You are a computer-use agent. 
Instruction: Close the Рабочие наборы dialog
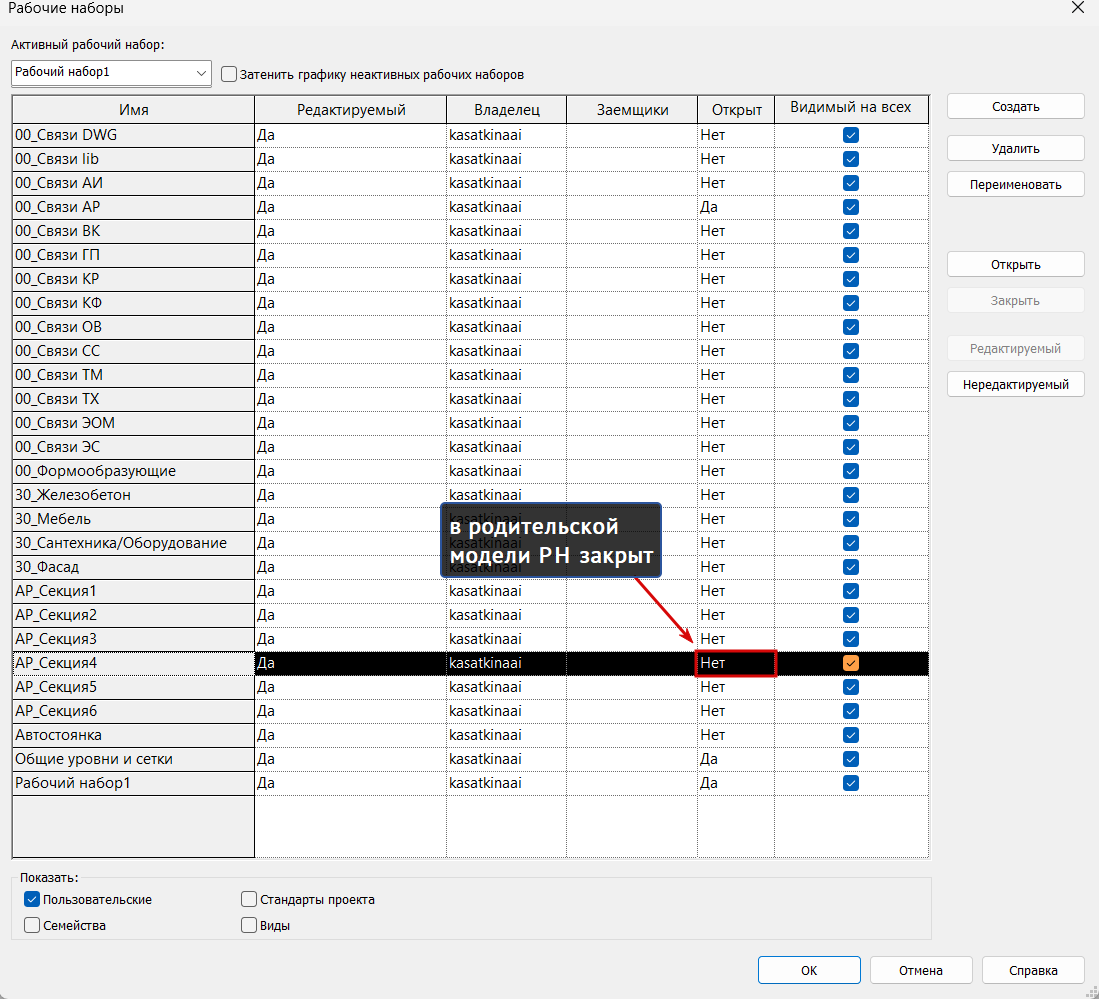pos(1077,8)
